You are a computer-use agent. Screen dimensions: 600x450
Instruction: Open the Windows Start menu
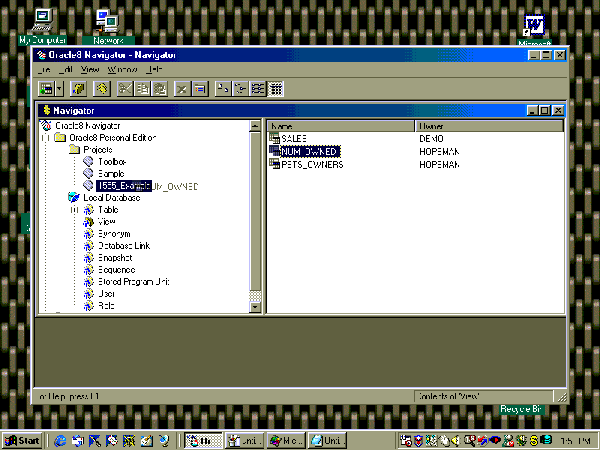tap(22, 441)
